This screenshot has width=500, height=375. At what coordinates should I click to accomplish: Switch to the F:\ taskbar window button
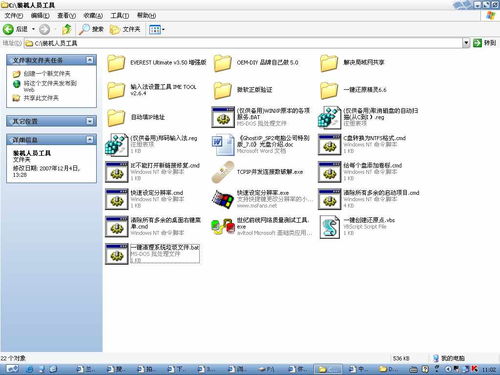pos(268,369)
